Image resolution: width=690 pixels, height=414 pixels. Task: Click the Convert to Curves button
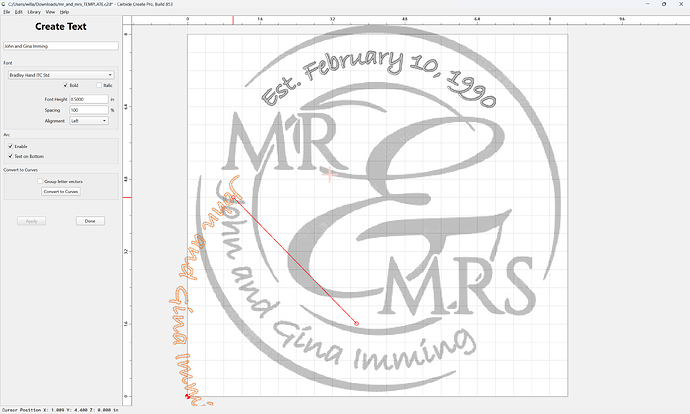coord(61,191)
